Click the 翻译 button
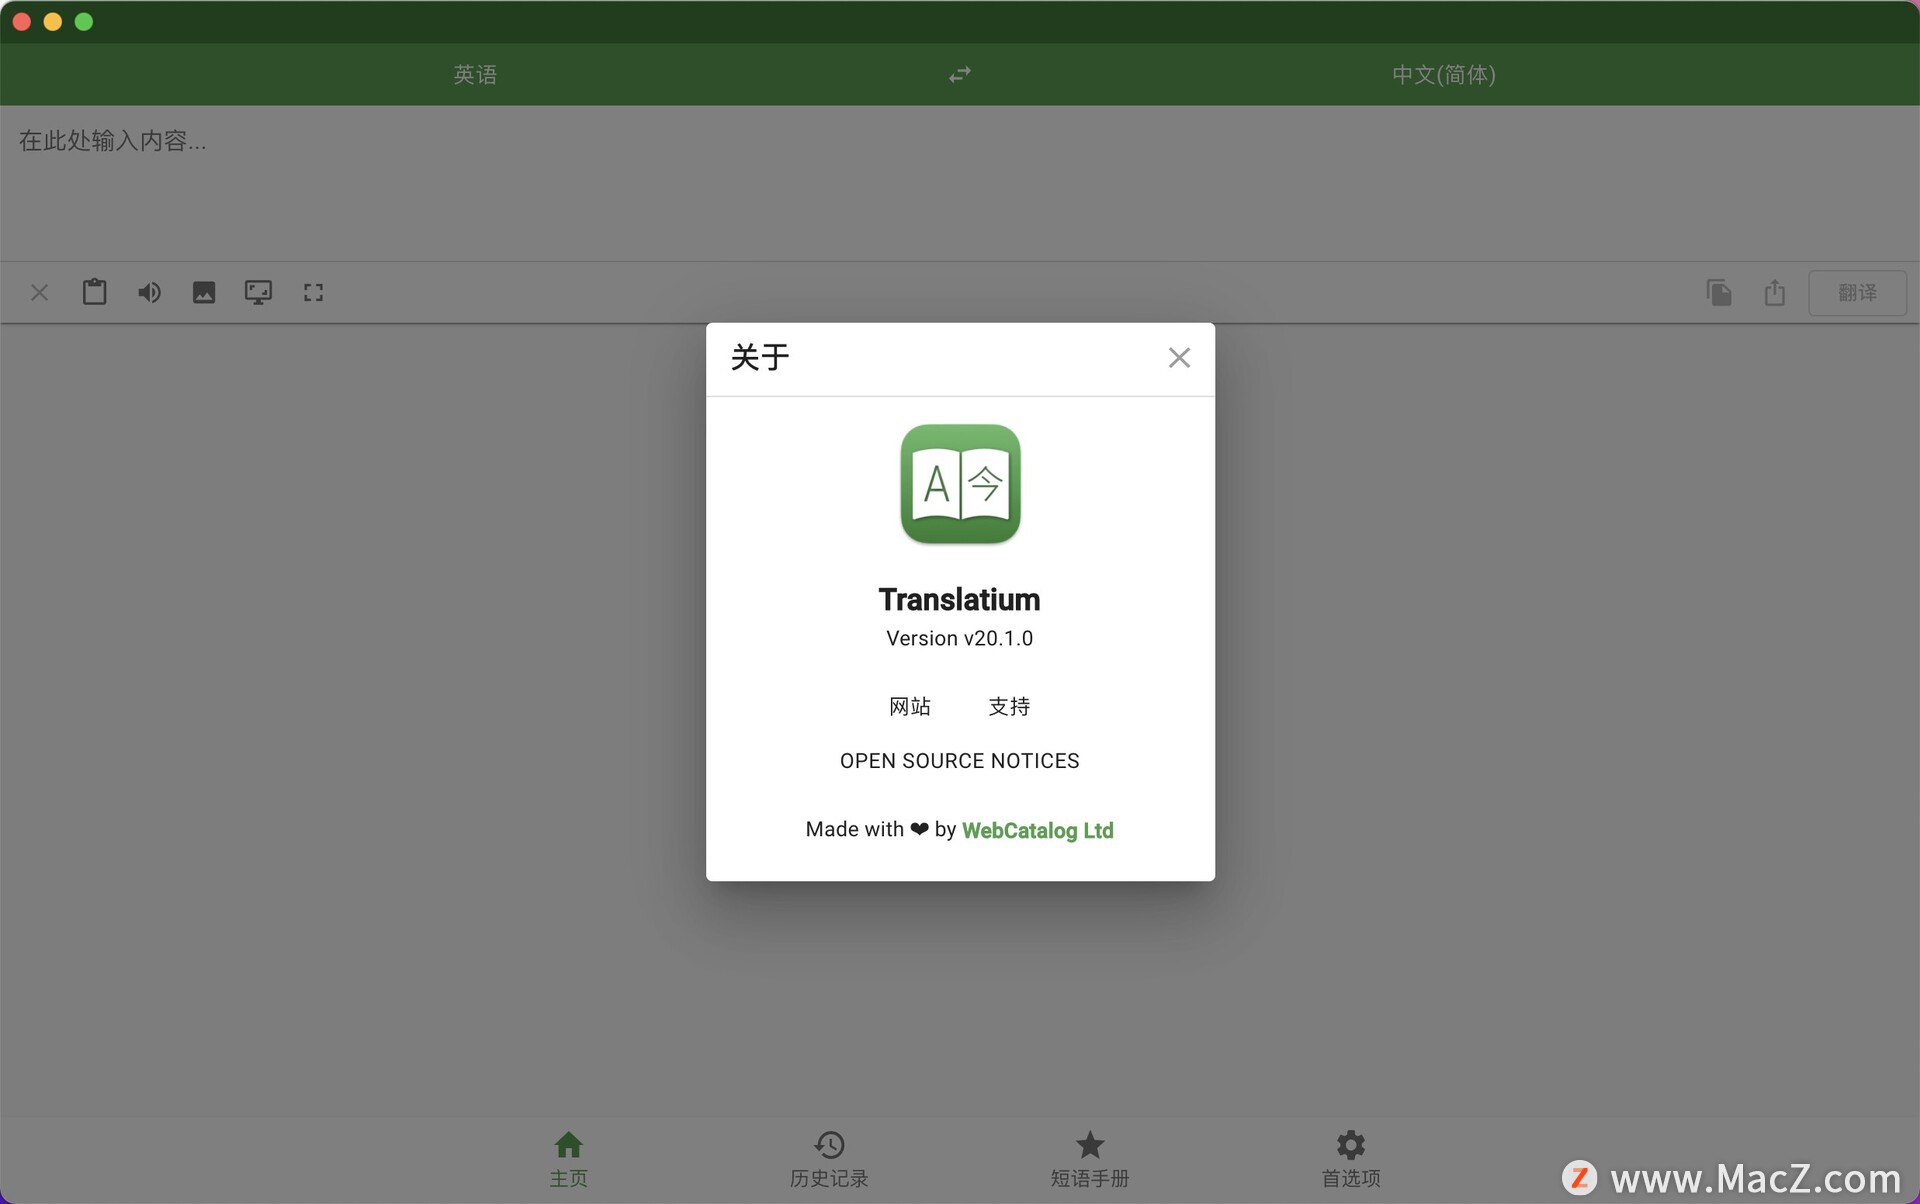Screen dimensions: 1920x1204 coord(1857,293)
